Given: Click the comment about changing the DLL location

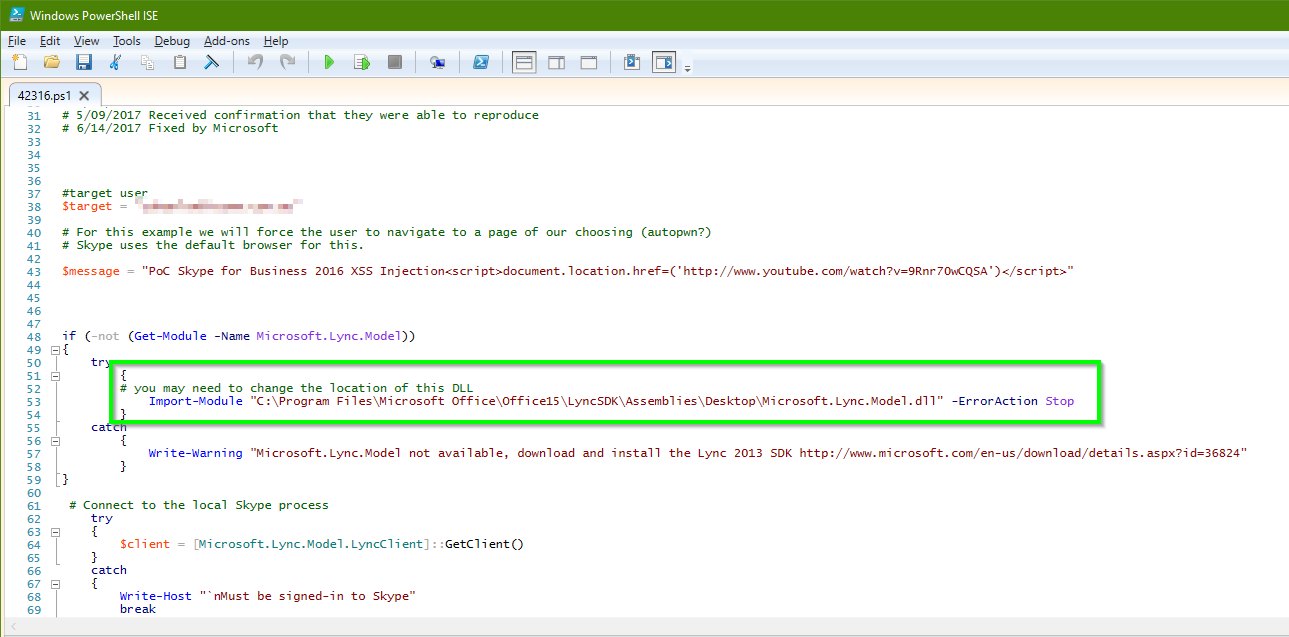Looking at the screenshot, I should coord(297,388).
